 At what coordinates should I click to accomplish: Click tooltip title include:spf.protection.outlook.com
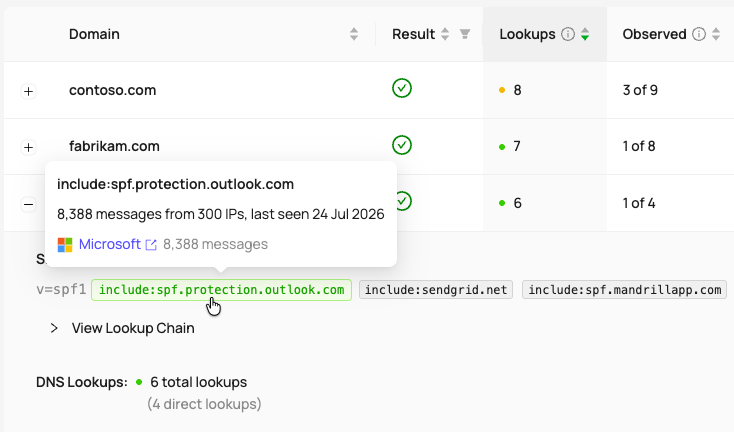tap(176, 184)
